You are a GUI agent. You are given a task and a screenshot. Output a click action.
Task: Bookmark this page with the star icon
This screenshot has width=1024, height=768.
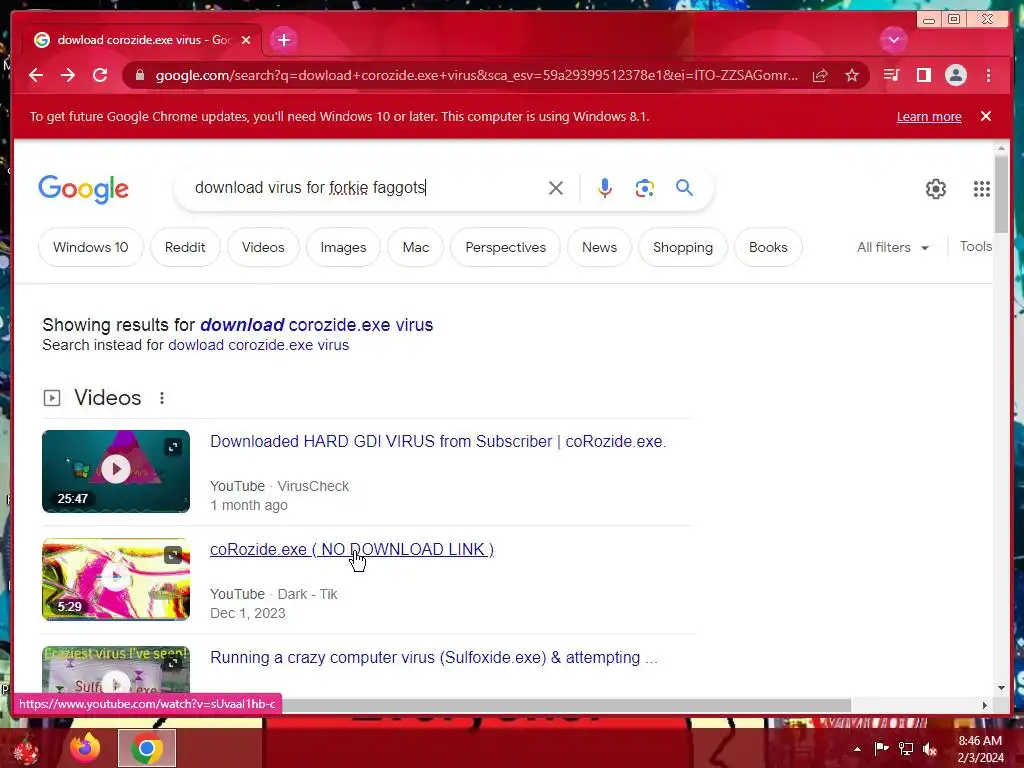point(852,76)
